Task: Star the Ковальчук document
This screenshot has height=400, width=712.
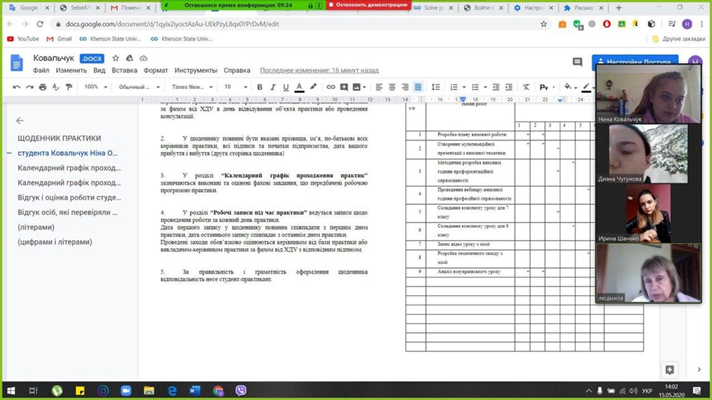Action: (115, 58)
